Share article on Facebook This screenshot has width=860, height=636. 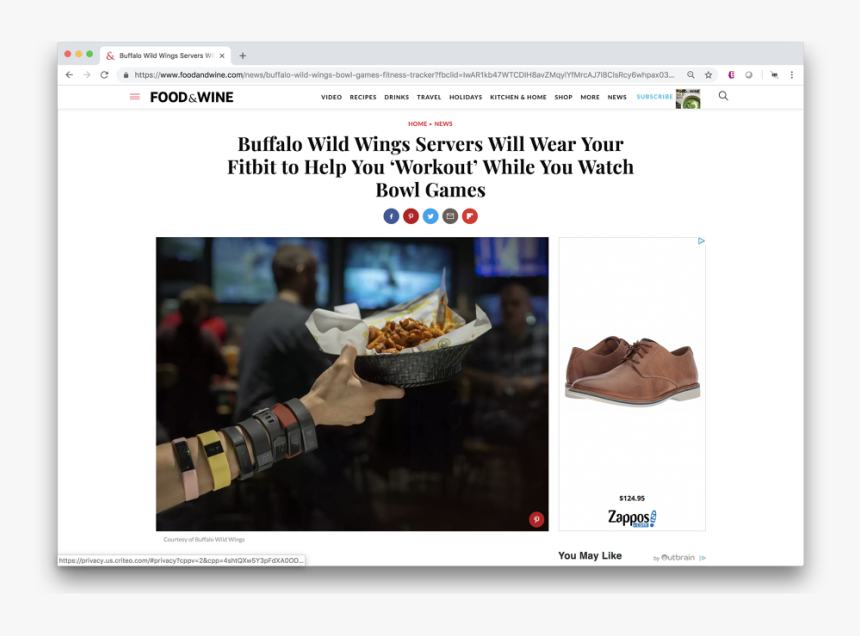click(391, 216)
